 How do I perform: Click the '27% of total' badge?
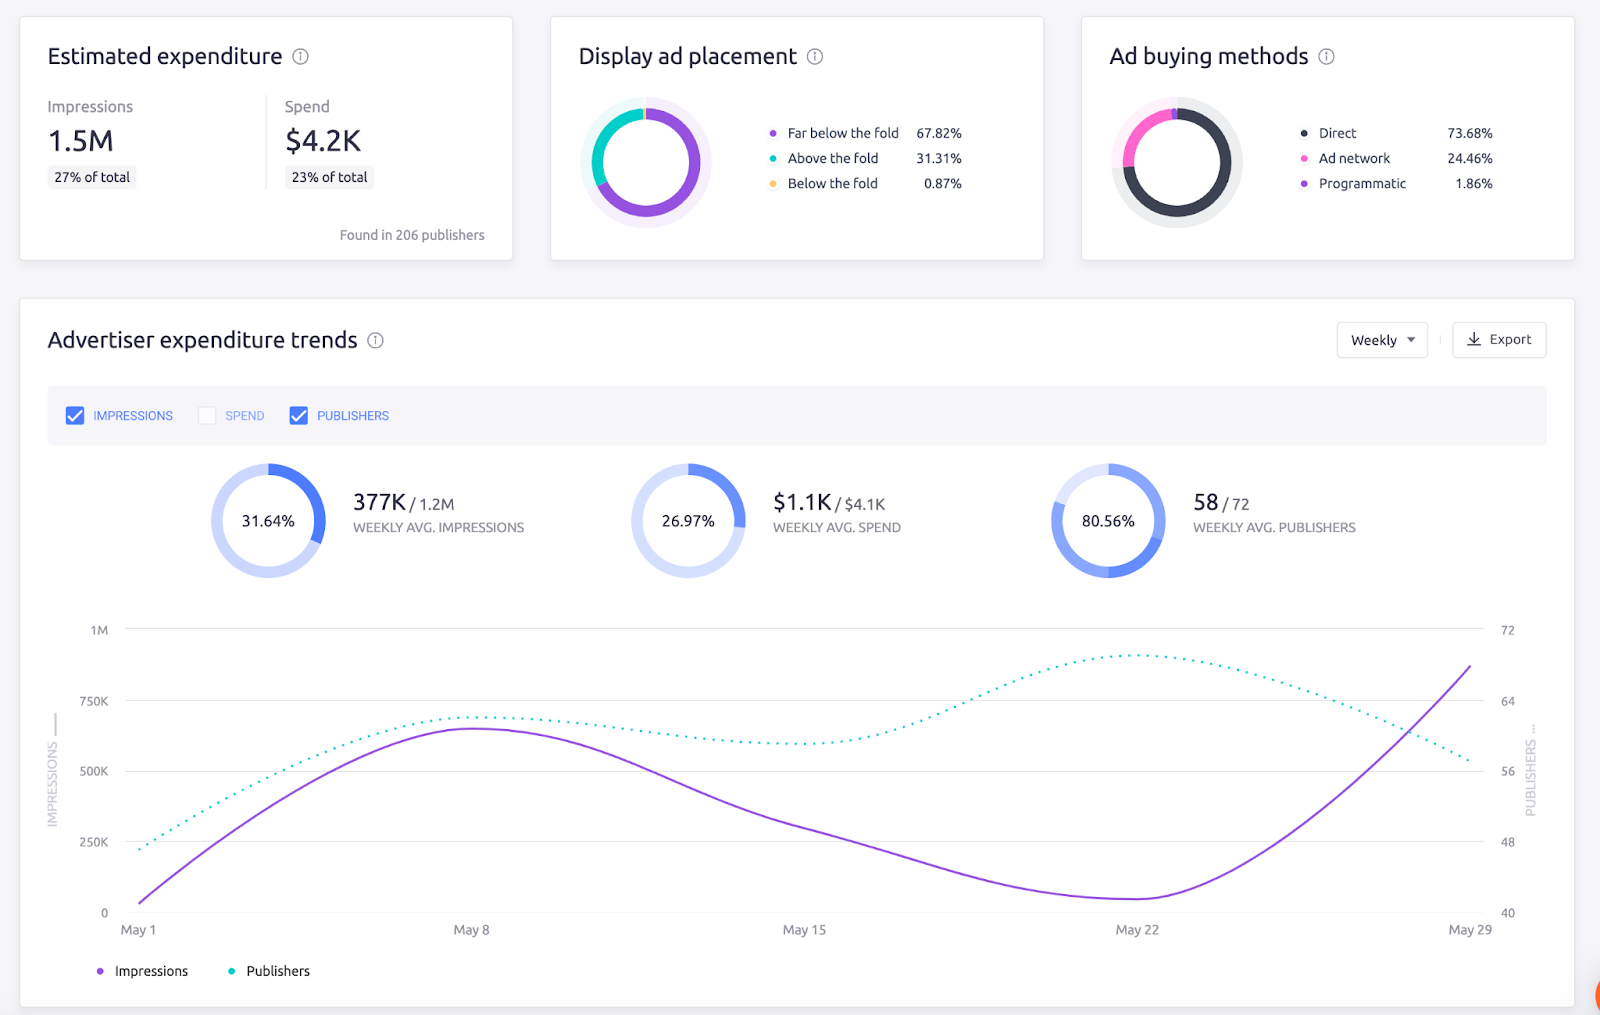[92, 177]
